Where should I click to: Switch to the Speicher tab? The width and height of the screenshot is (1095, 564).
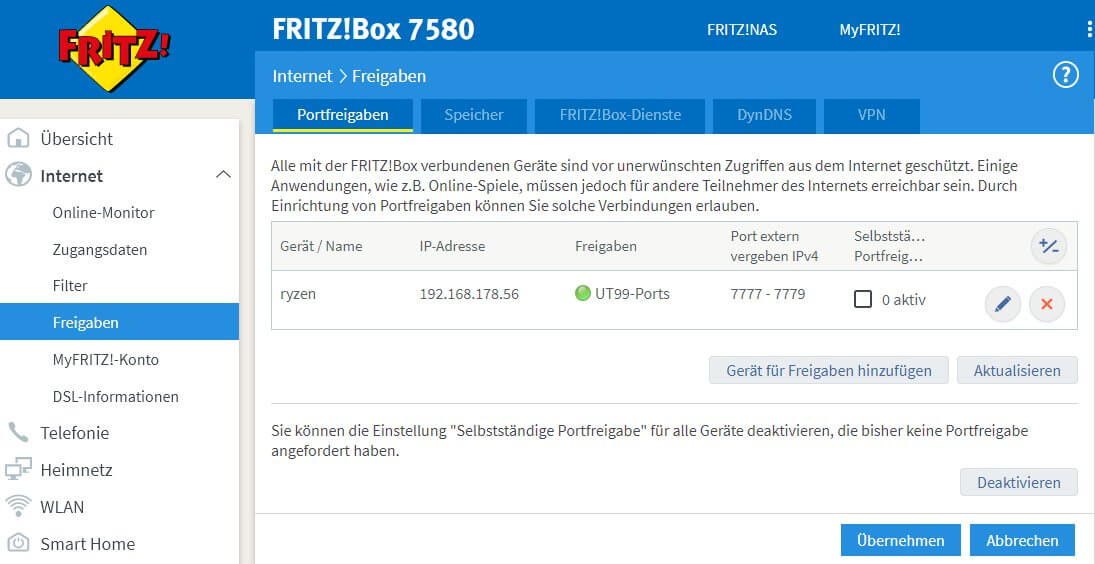[474, 115]
